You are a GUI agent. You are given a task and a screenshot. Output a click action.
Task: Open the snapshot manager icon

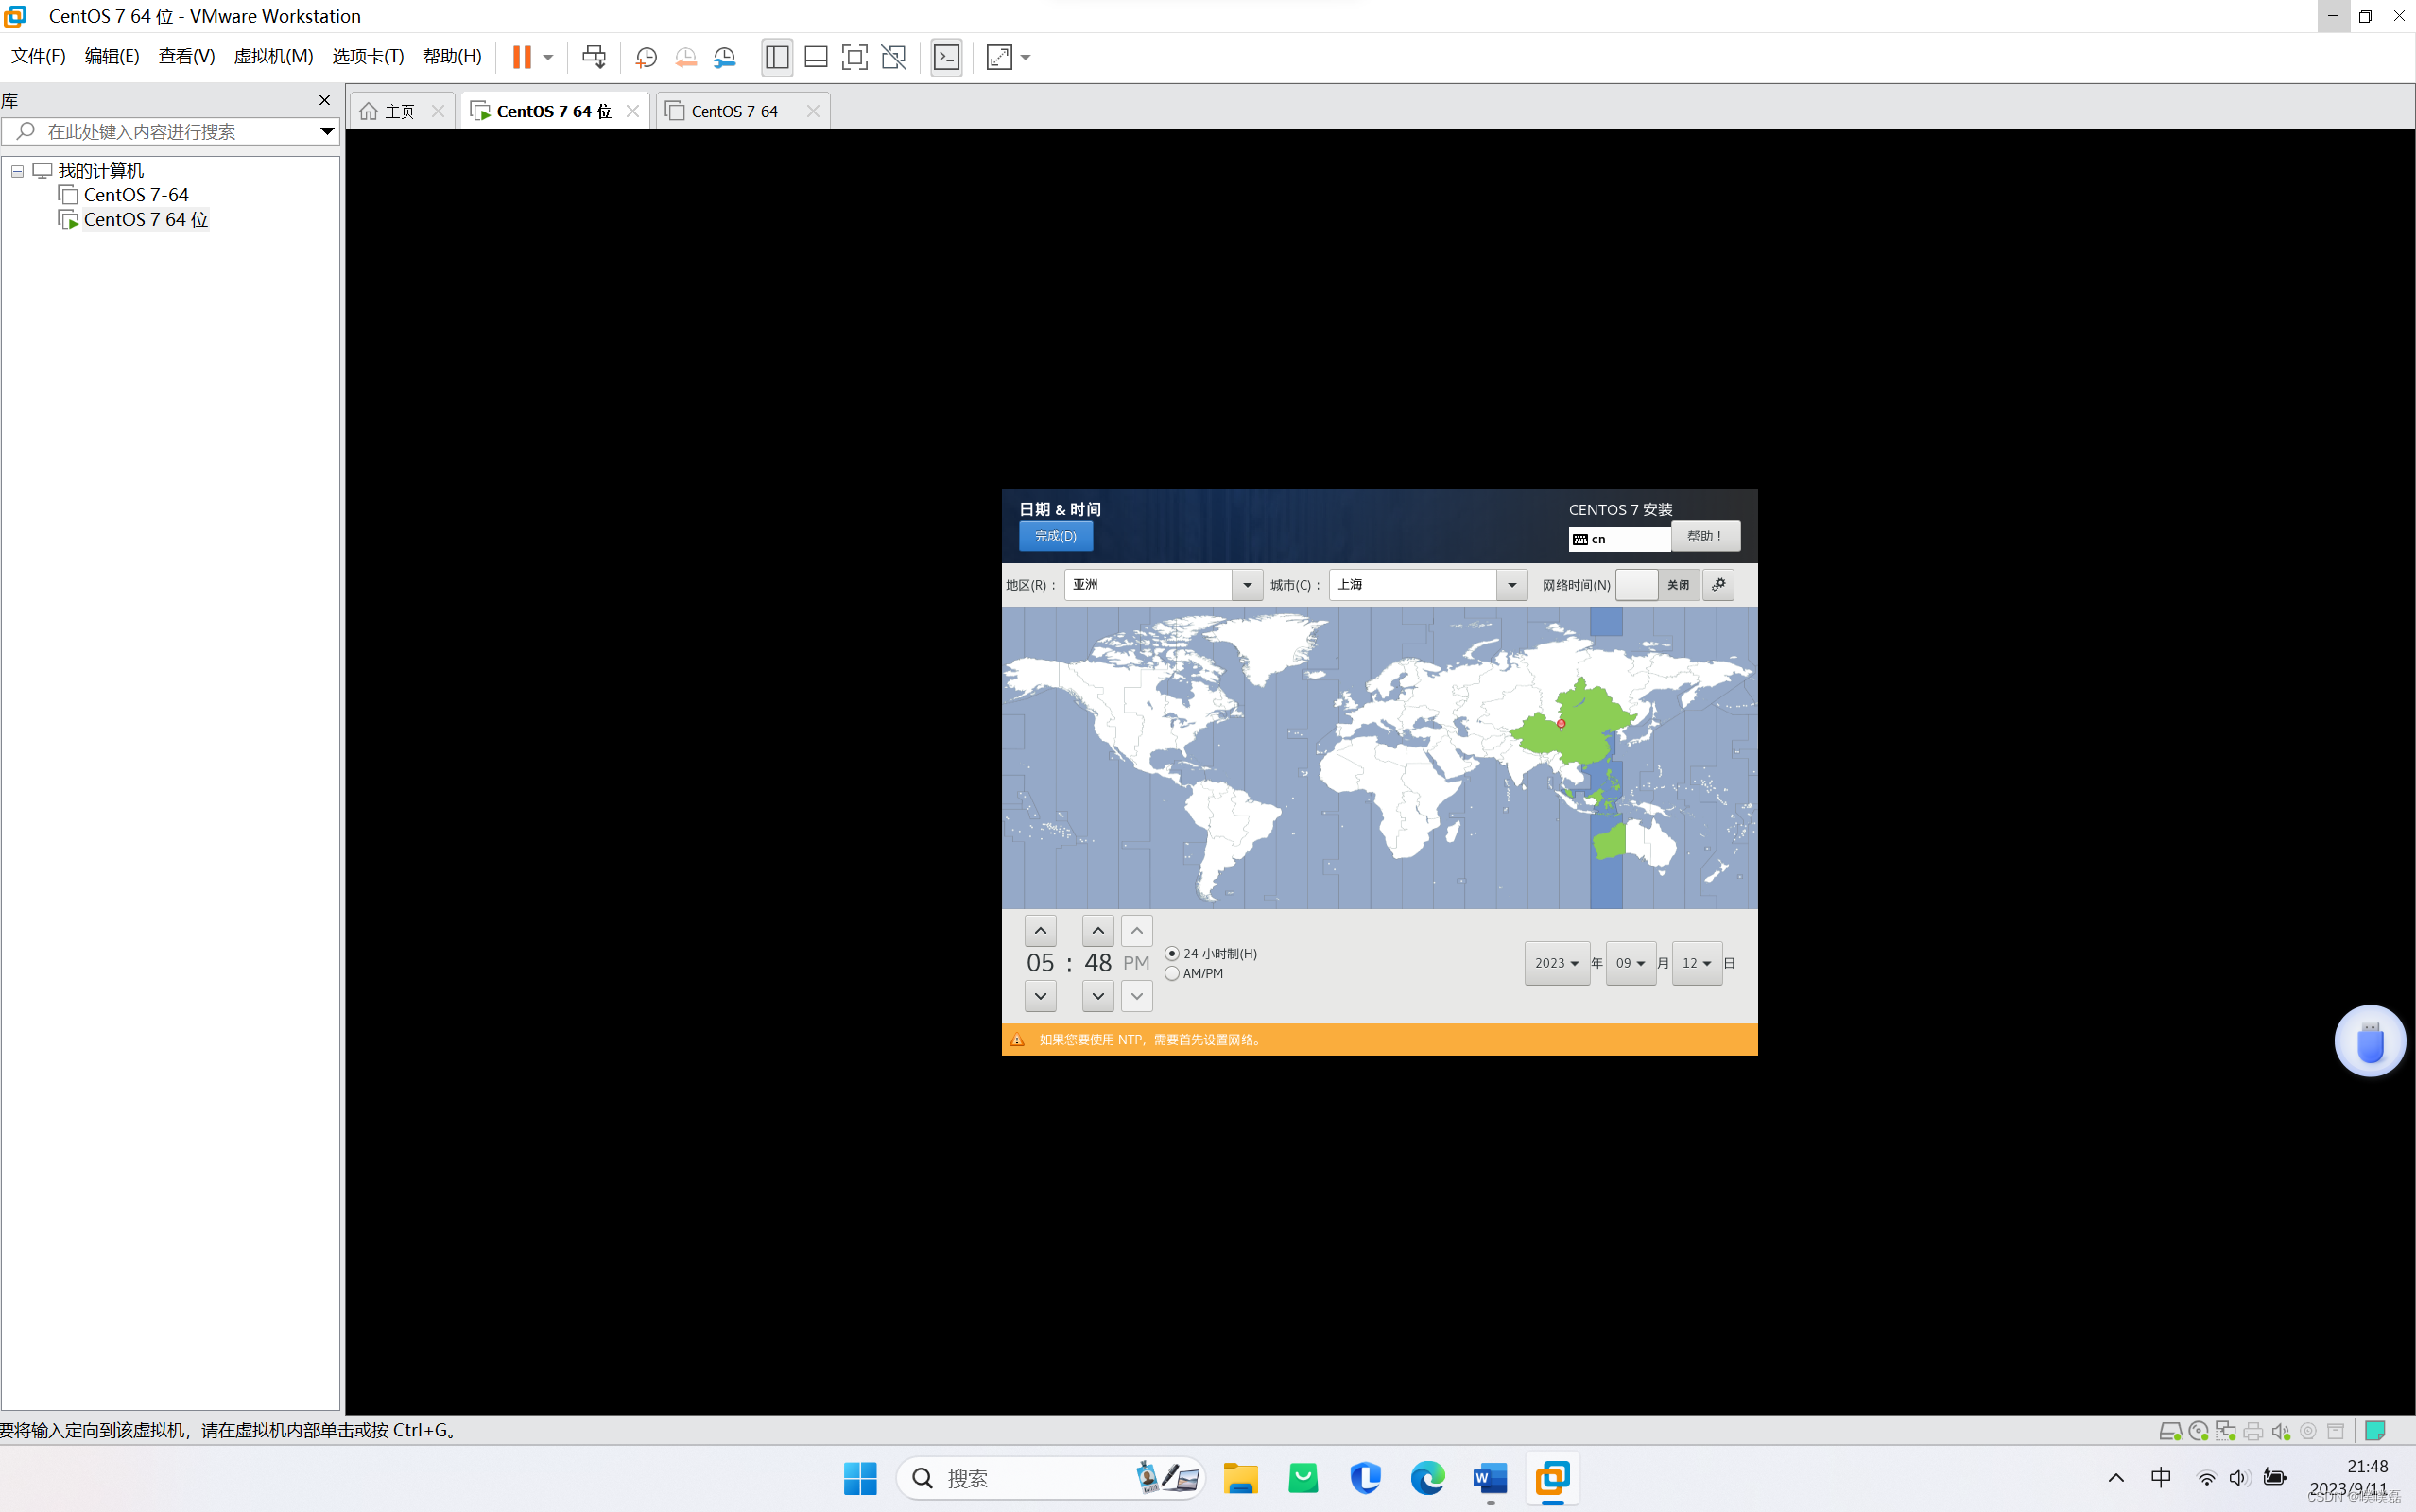coord(725,57)
